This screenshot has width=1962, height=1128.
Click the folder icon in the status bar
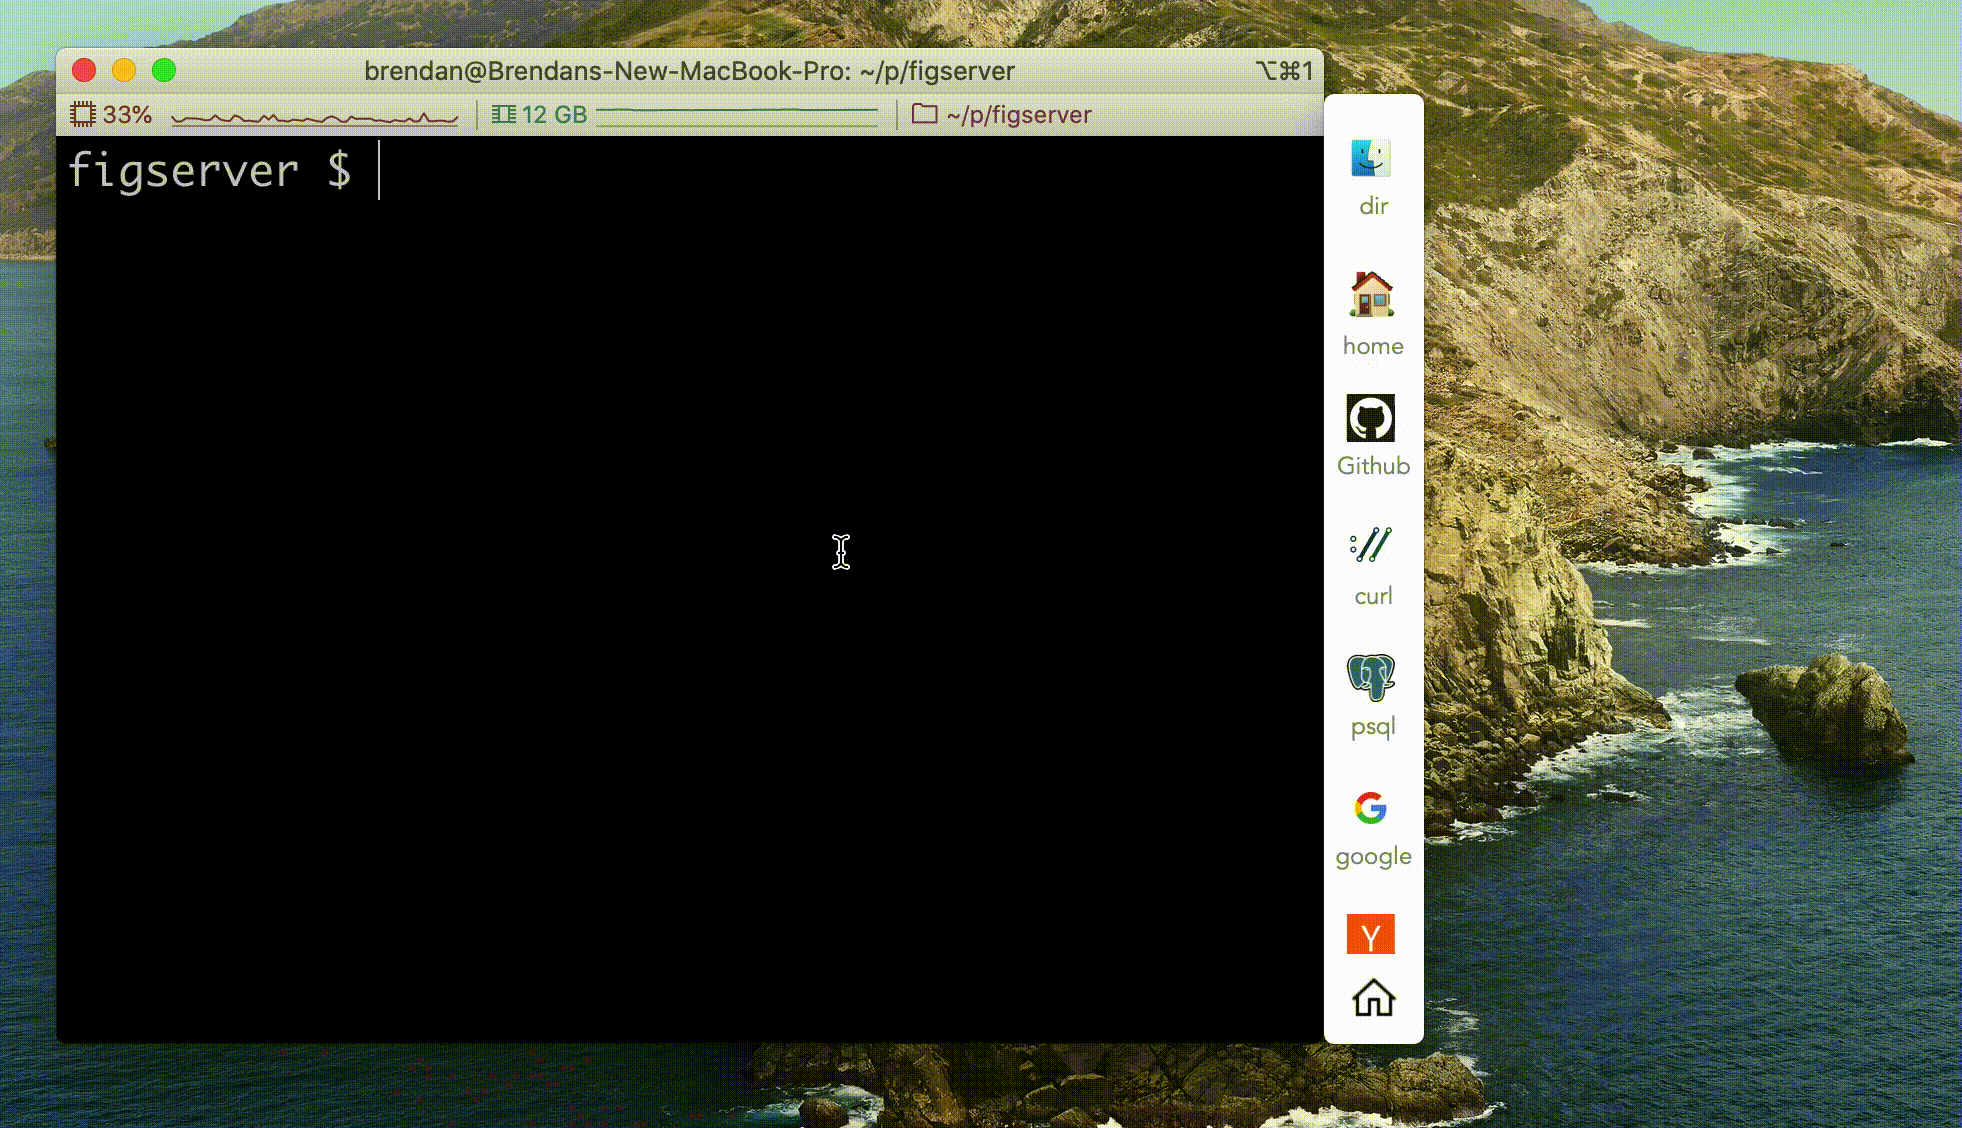pyautogui.click(x=925, y=113)
